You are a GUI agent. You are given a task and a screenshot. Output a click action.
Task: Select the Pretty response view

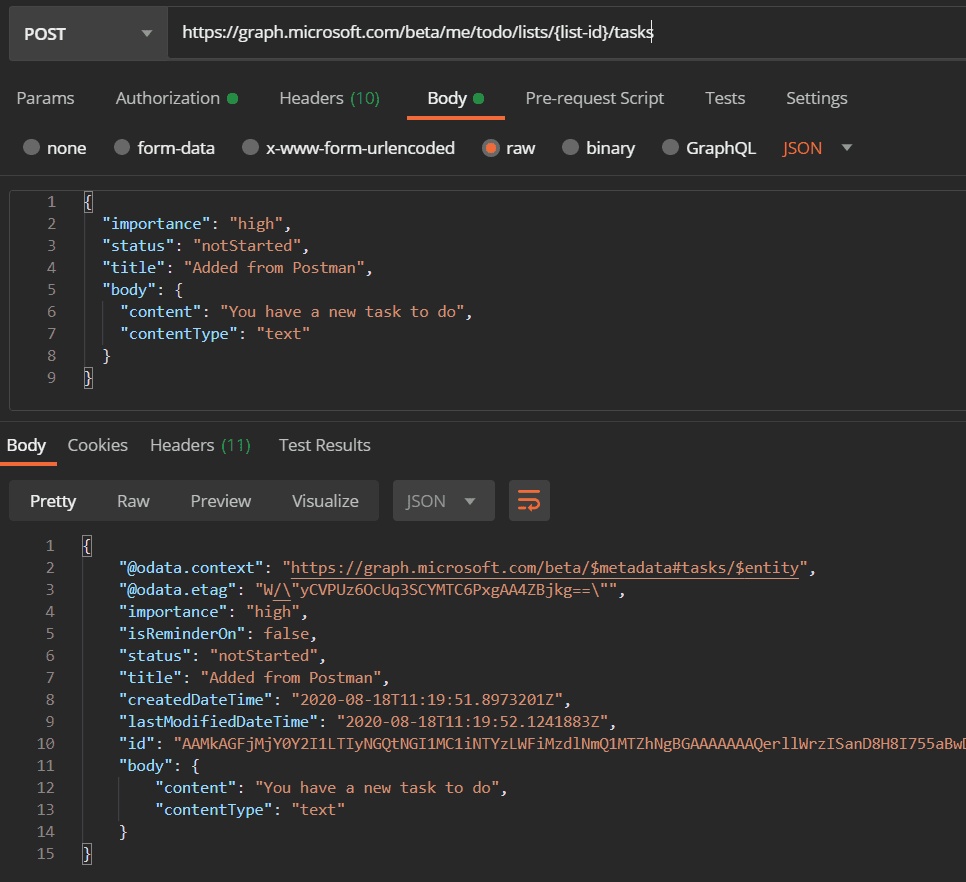pos(53,501)
